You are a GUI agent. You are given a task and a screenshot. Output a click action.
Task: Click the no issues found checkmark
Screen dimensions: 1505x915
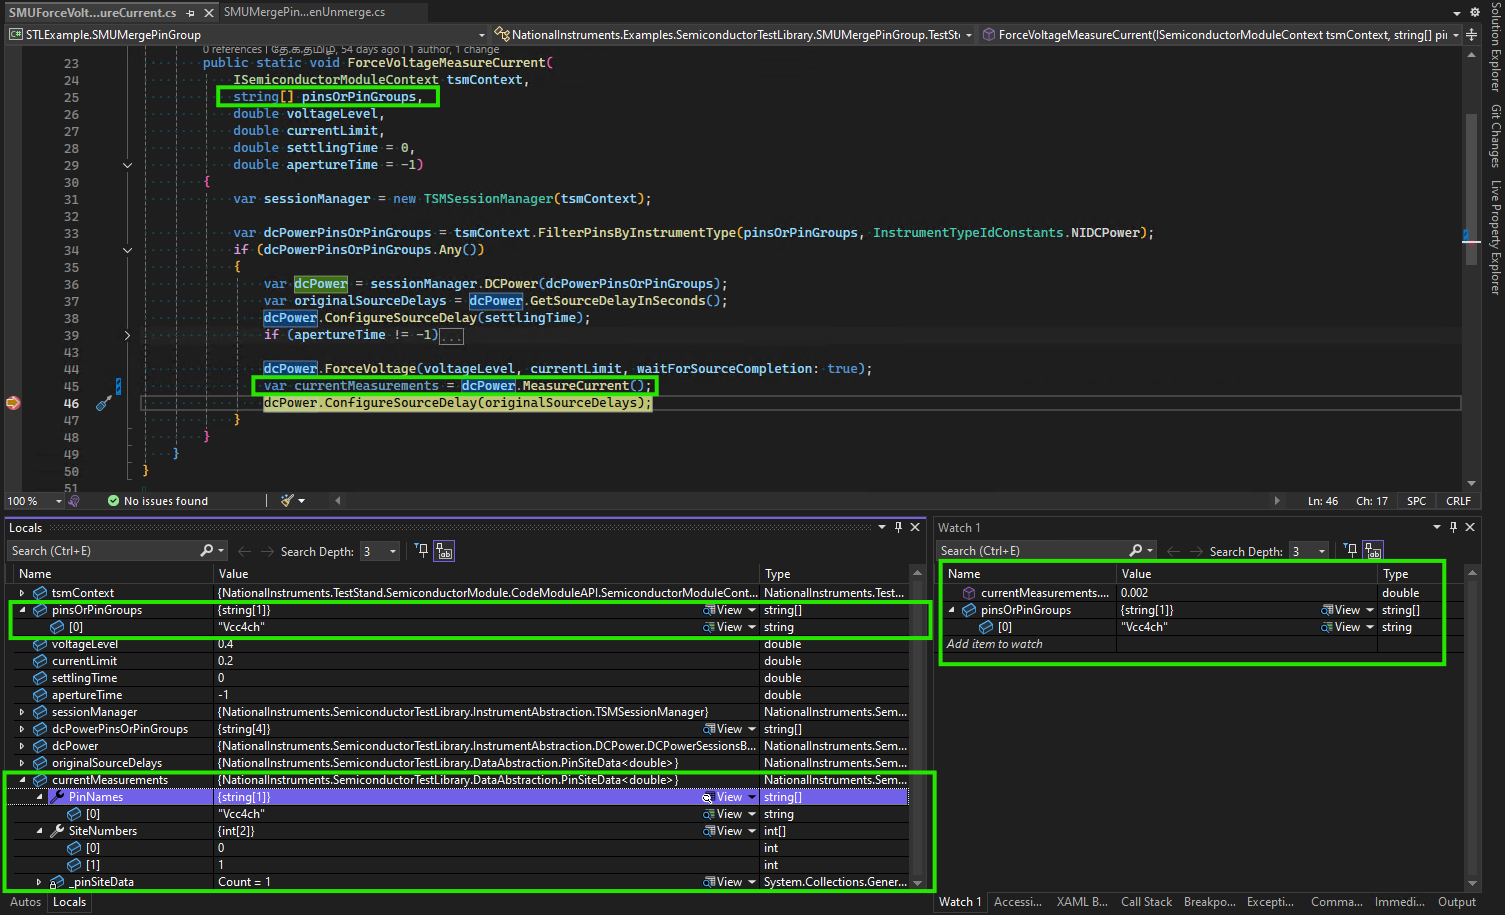(x=114, y=501)
